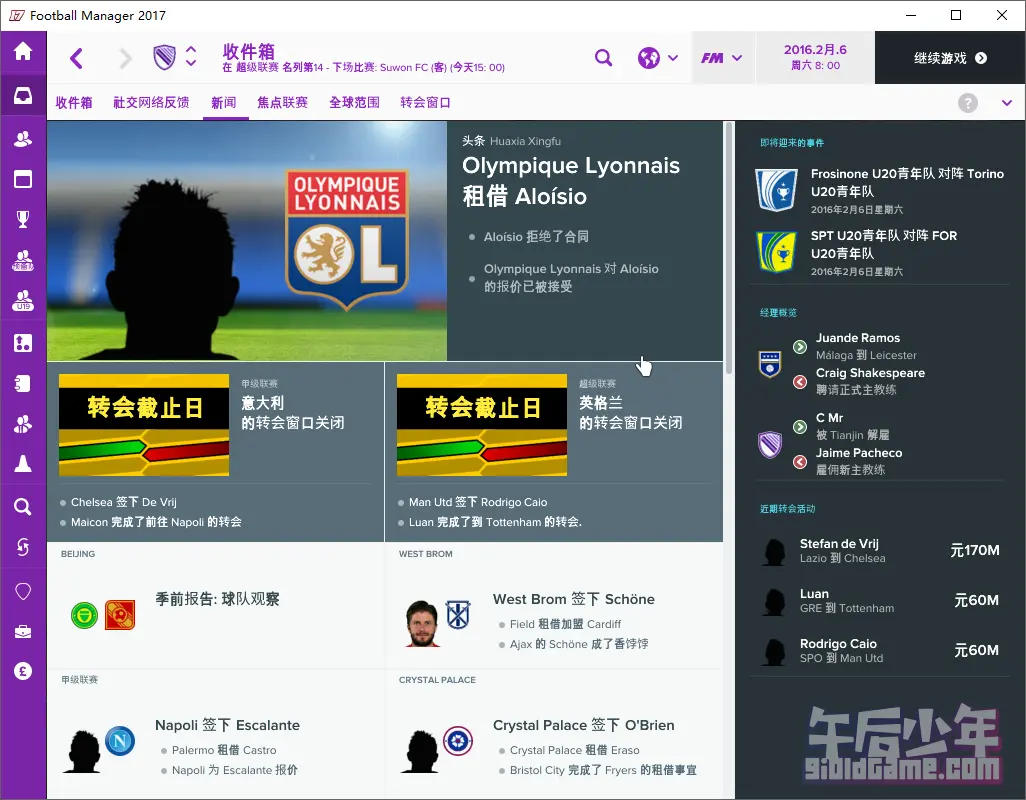Click Man Utd 签下 Rodrigo Caio bullet
The width and height of the screenshot is (1026, 800).
(478, 502)
